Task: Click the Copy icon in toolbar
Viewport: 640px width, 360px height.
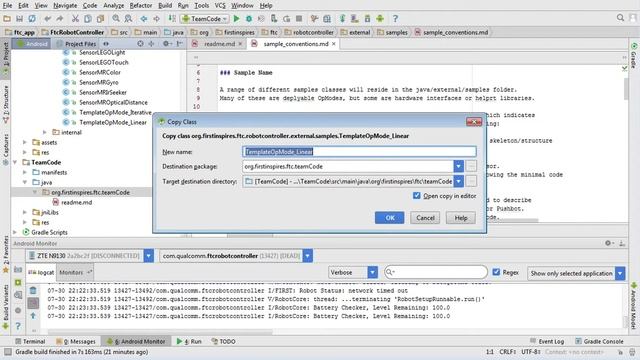Action: [x=88, y=18]
